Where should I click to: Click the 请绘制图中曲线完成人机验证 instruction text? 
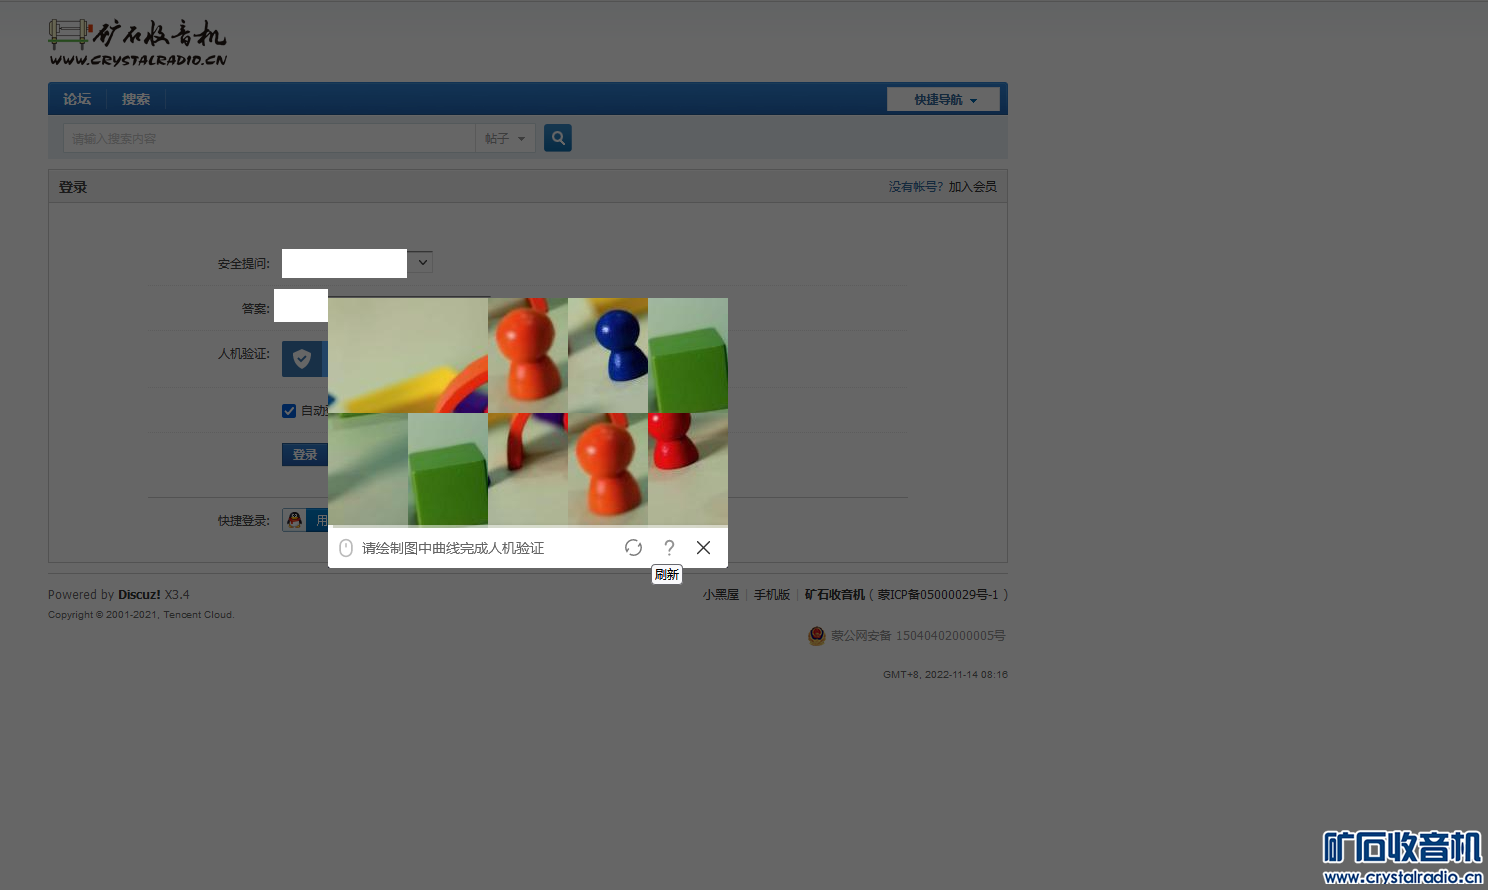(453, 548)
